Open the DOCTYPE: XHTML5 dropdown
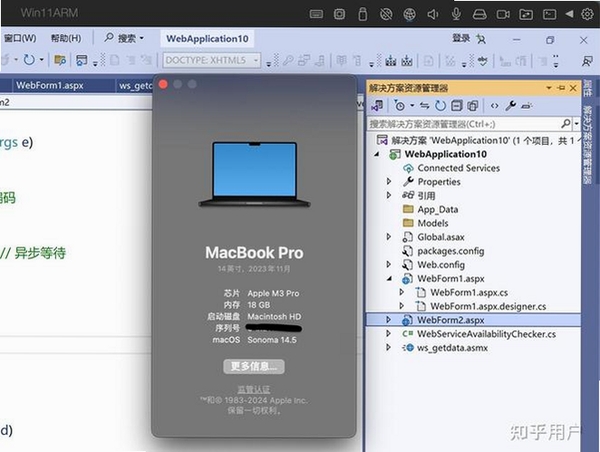This screenshot has height=452, width=600. pos(212,60)
